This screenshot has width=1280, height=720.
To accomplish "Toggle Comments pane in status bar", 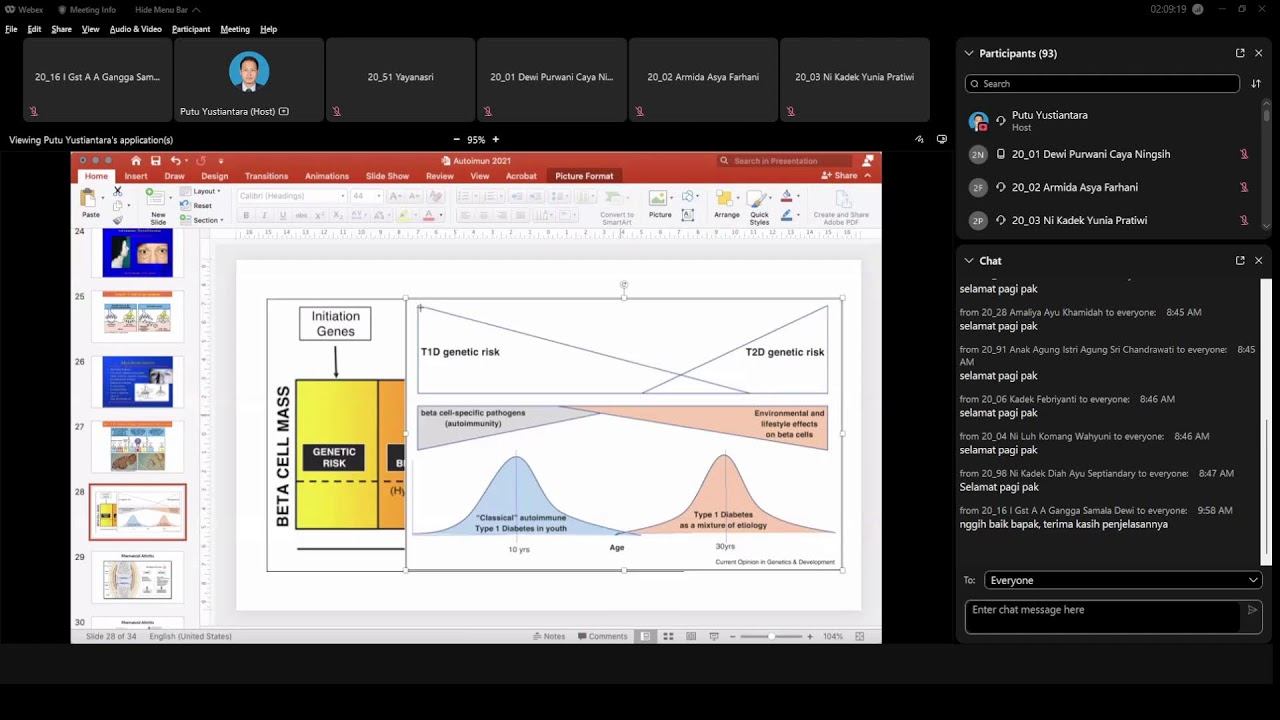I will [602, 636].
